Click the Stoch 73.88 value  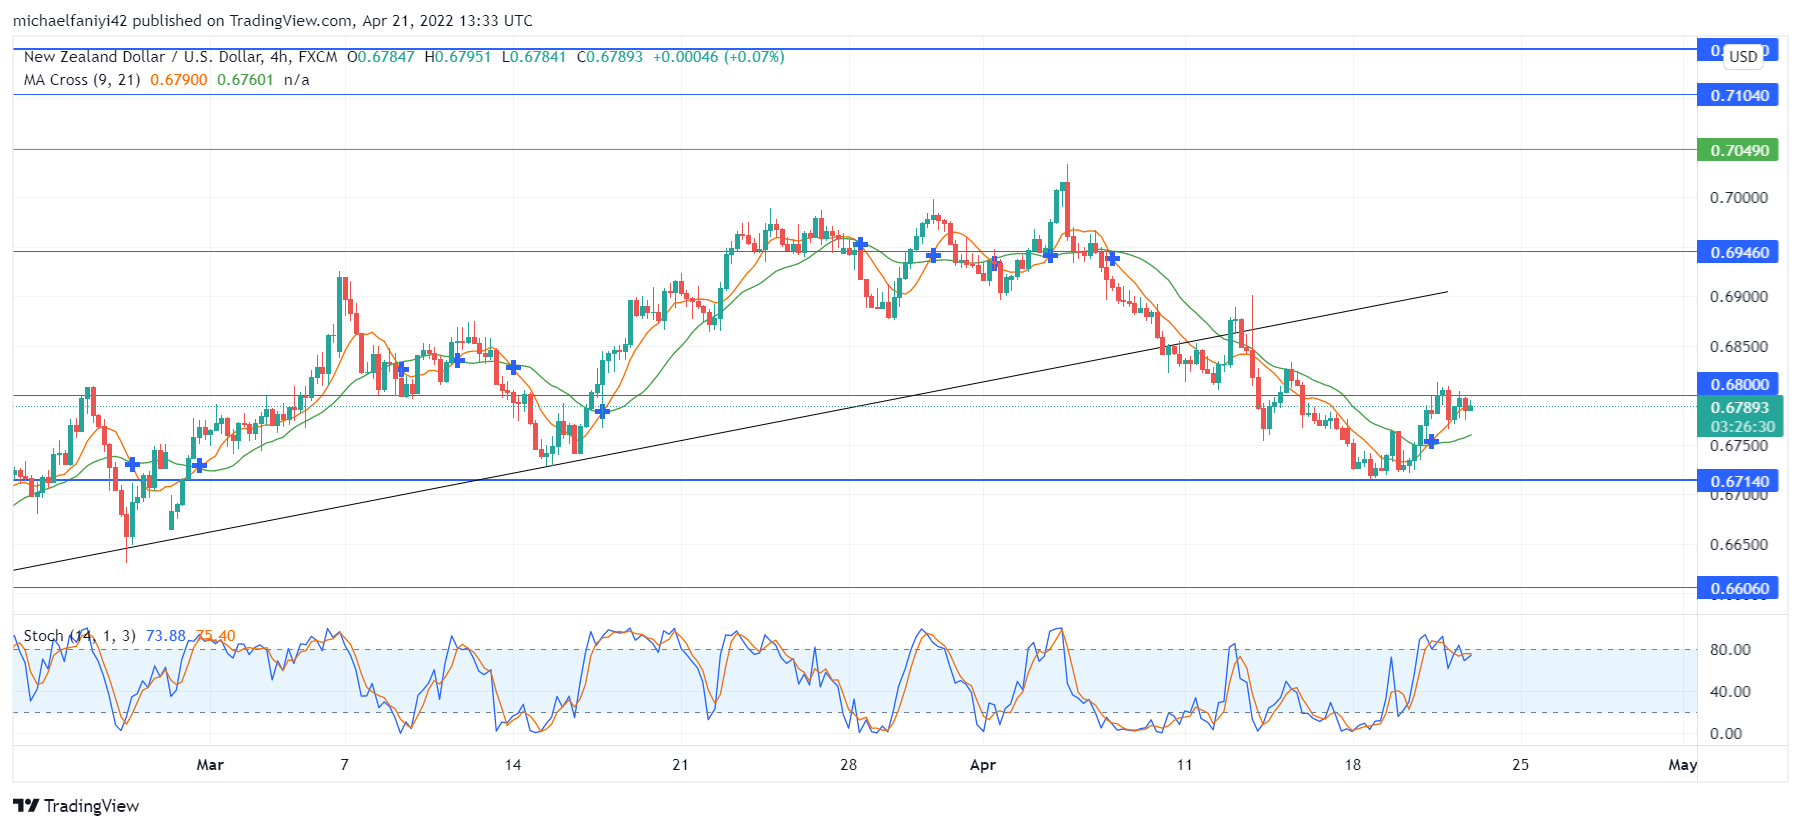point(166,636)
